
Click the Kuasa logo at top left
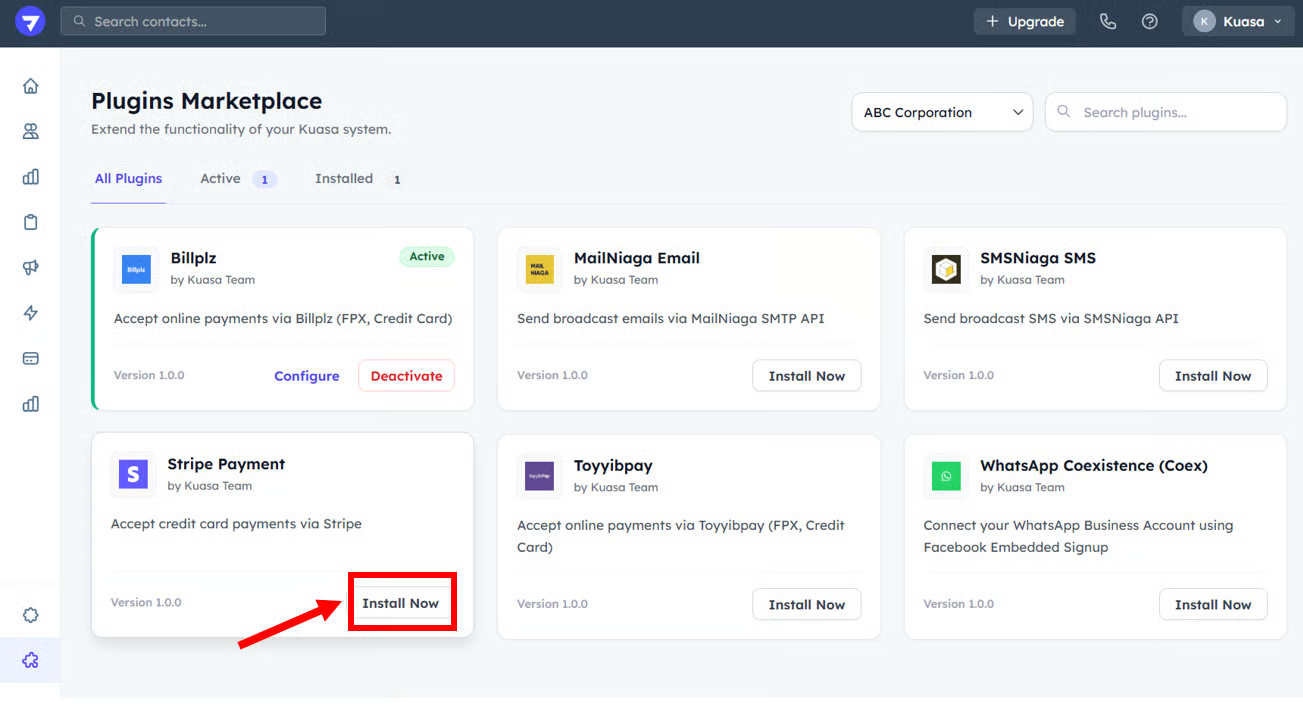[x=30, y=21]
